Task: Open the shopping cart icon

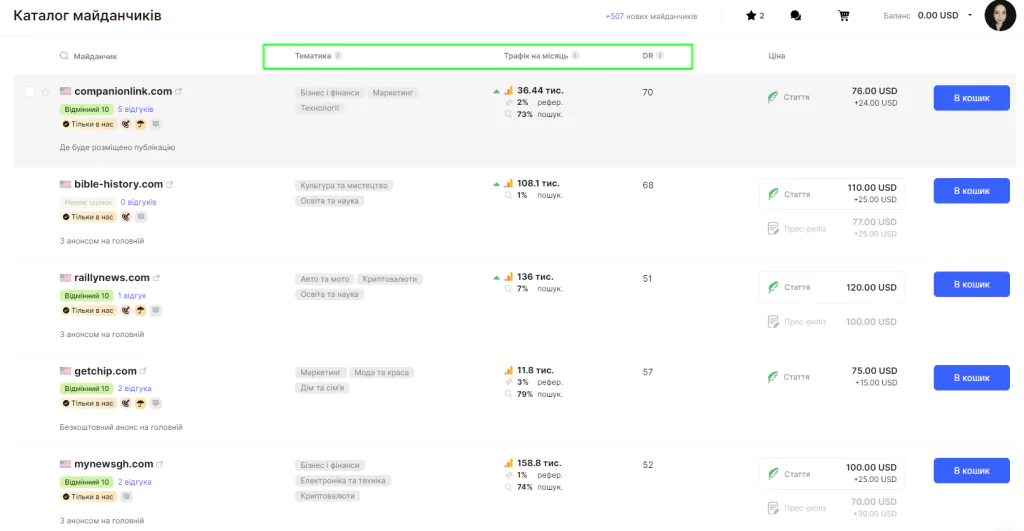Action: click(844, 16)
